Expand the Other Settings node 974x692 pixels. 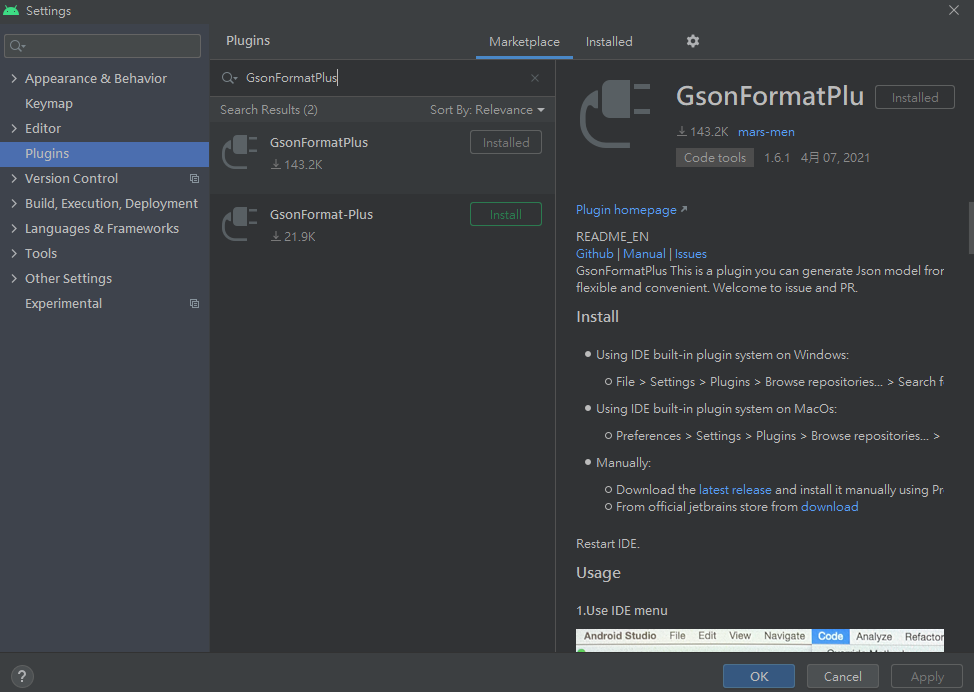coord(14,278)
